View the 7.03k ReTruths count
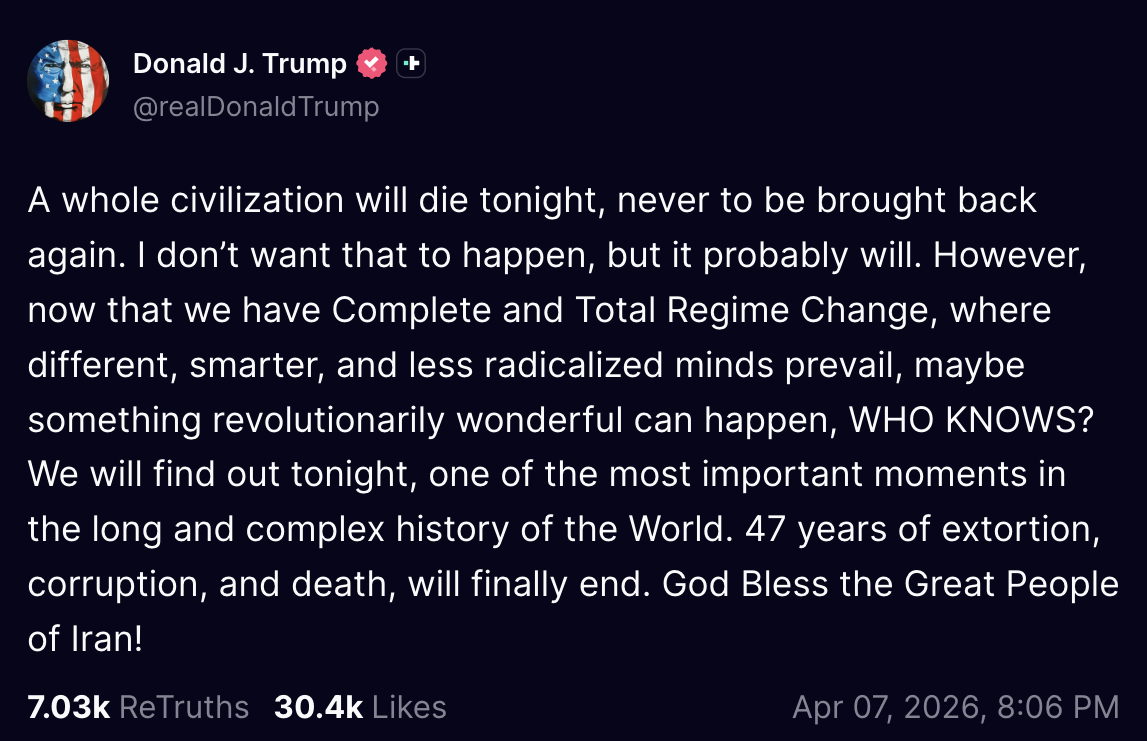Image resolution: width=1147 pixels, height=741 pixels. (69, 707)
